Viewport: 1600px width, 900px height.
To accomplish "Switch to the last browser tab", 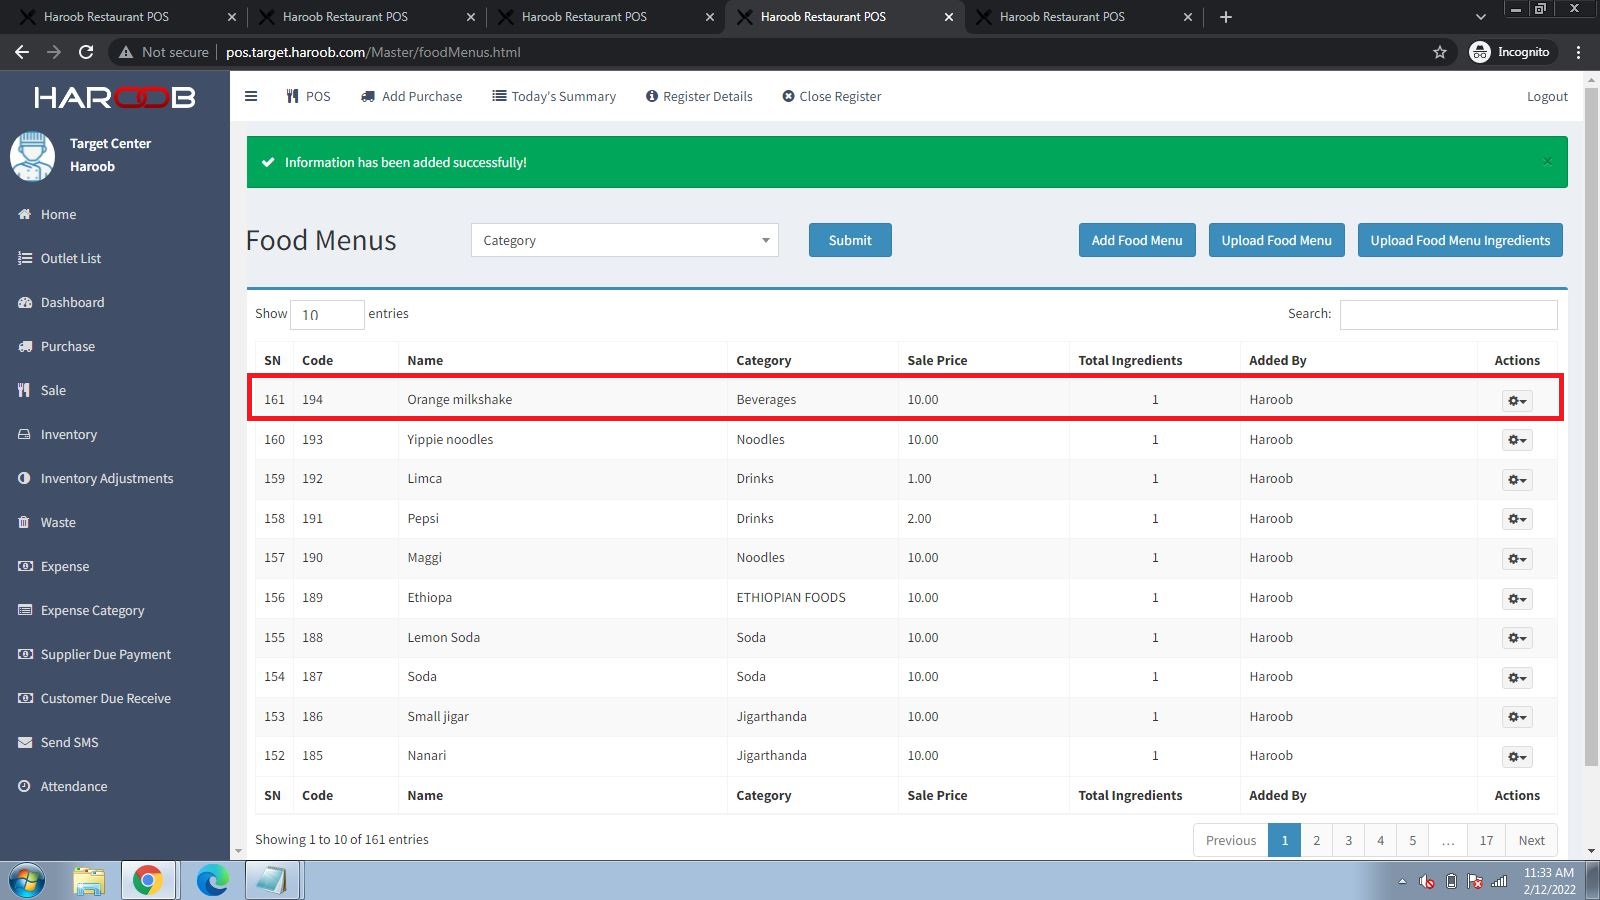I will click(x=1084, y=17).
